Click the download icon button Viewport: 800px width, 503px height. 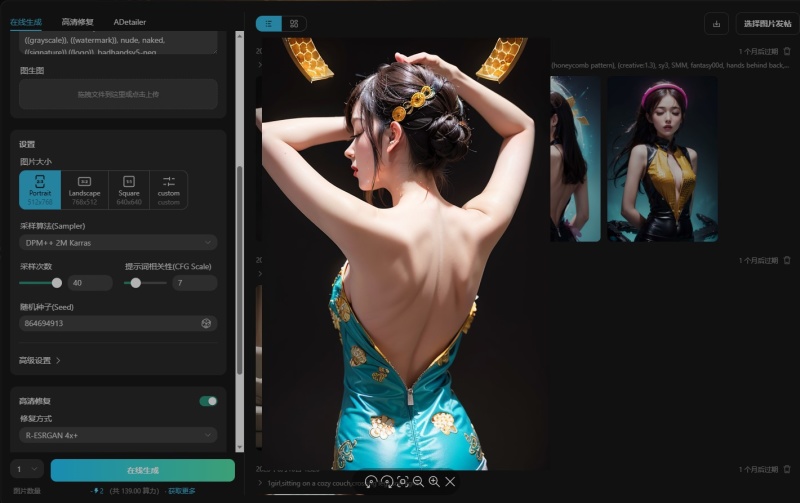(x=716, y=24)
